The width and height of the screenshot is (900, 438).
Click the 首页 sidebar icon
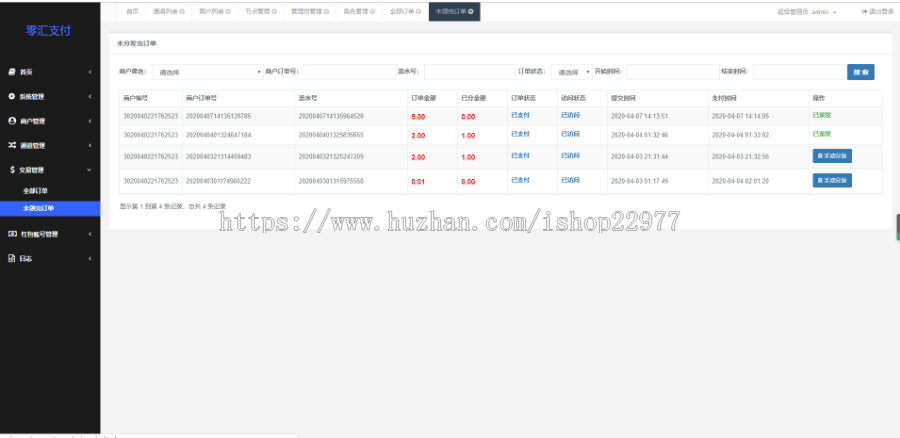(11, 72)
